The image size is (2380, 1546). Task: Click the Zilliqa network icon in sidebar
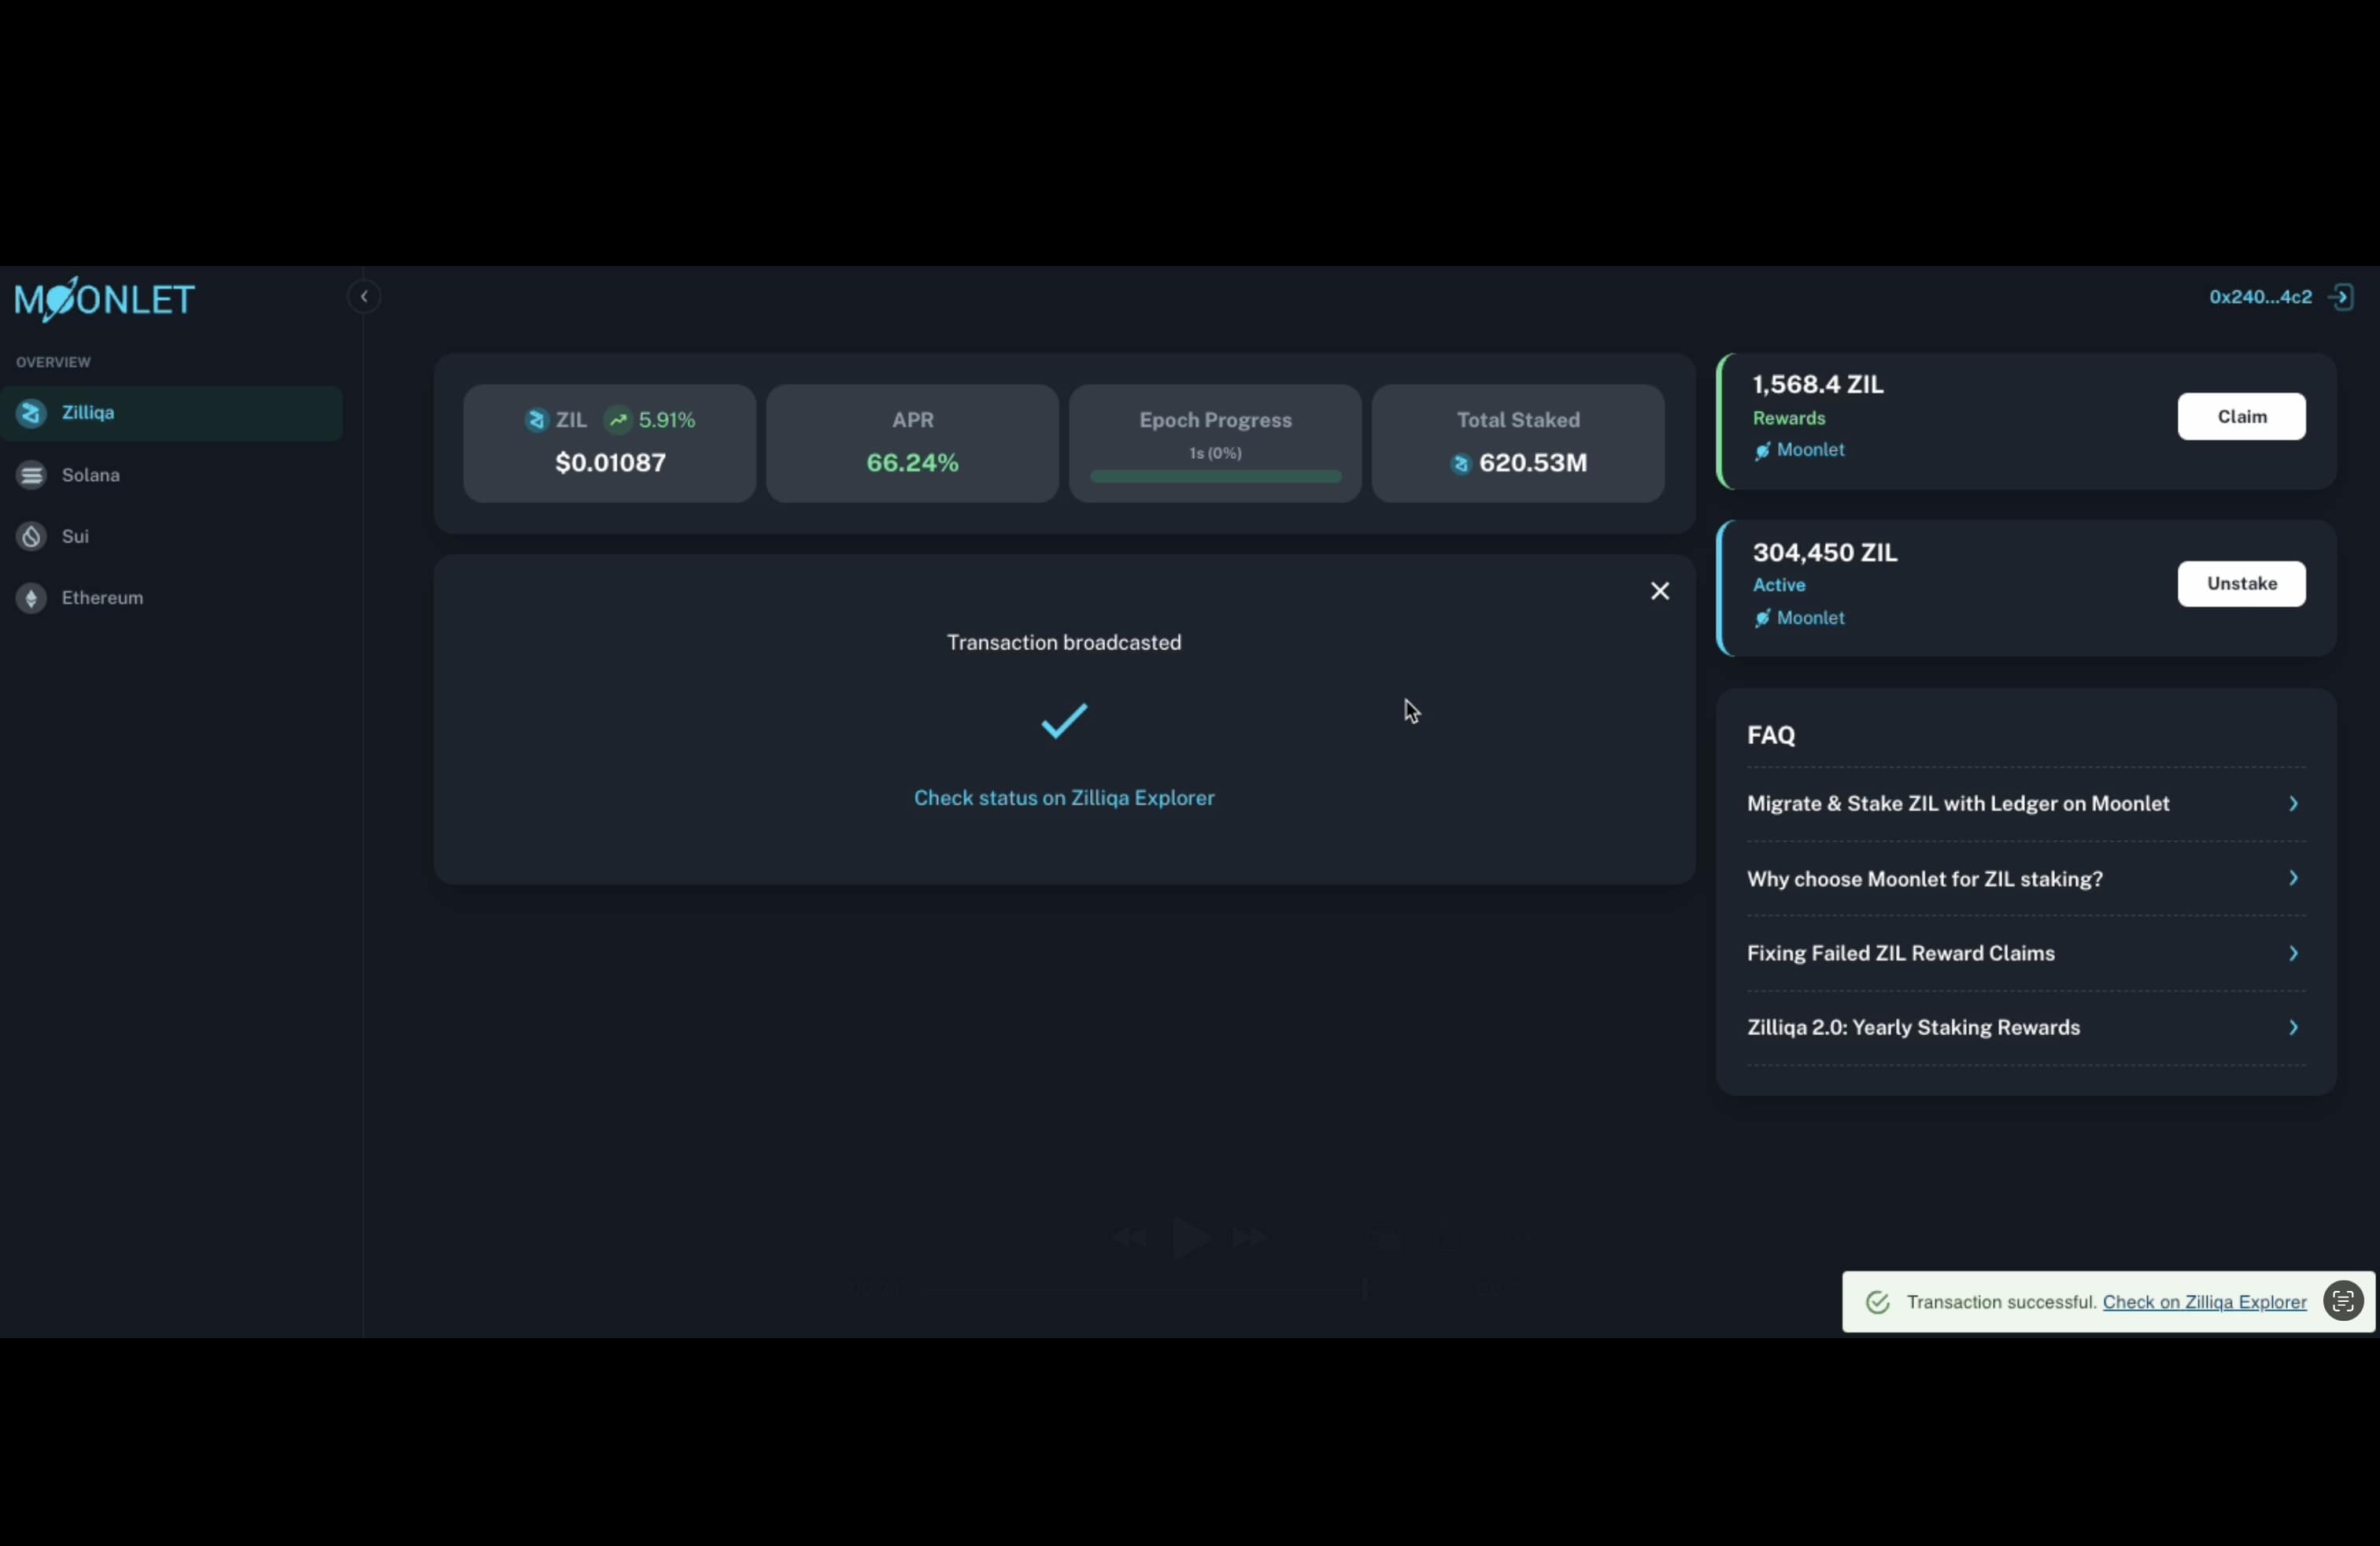[x=31, y=413]
